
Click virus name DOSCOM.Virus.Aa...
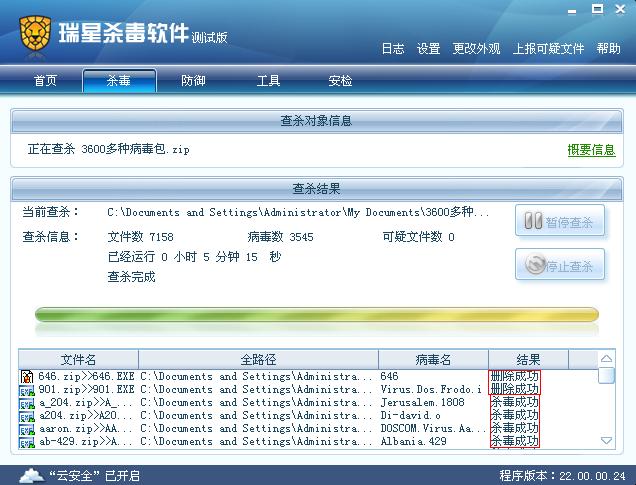(433, 429)
